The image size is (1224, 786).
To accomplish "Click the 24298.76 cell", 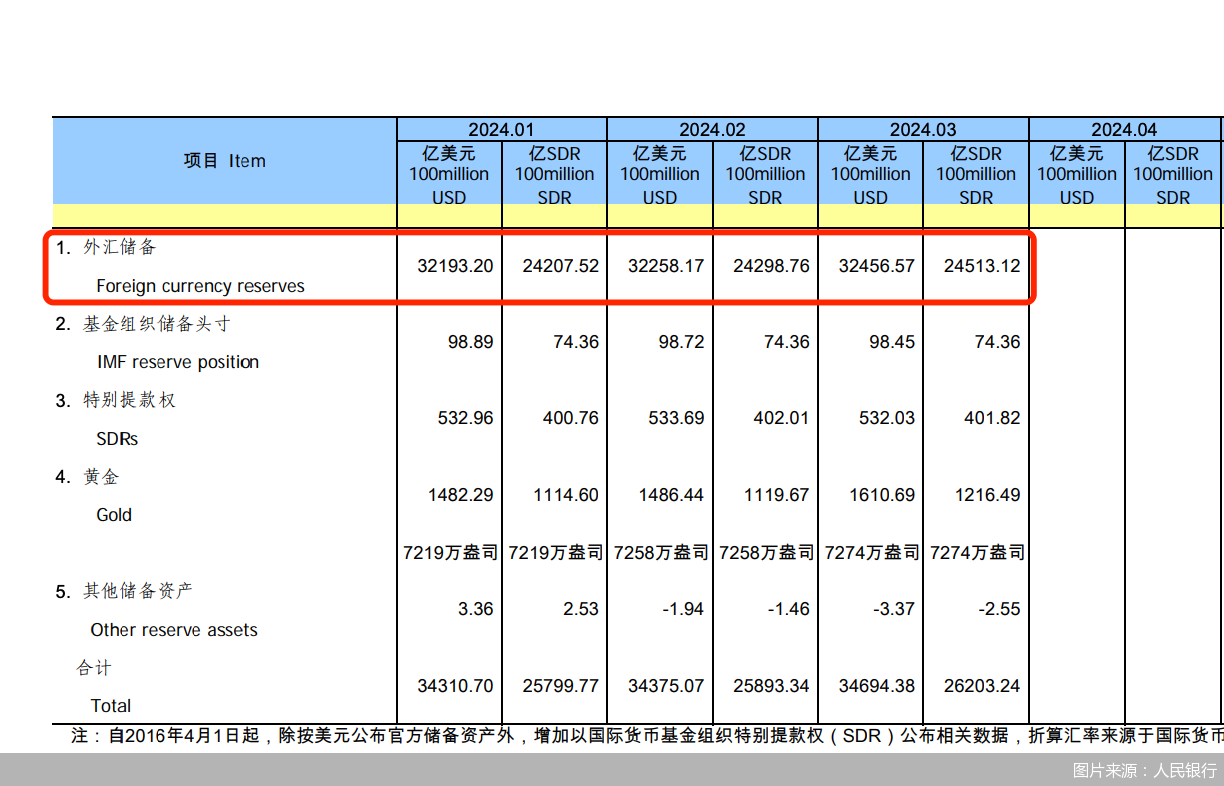I will click(771, 266).
